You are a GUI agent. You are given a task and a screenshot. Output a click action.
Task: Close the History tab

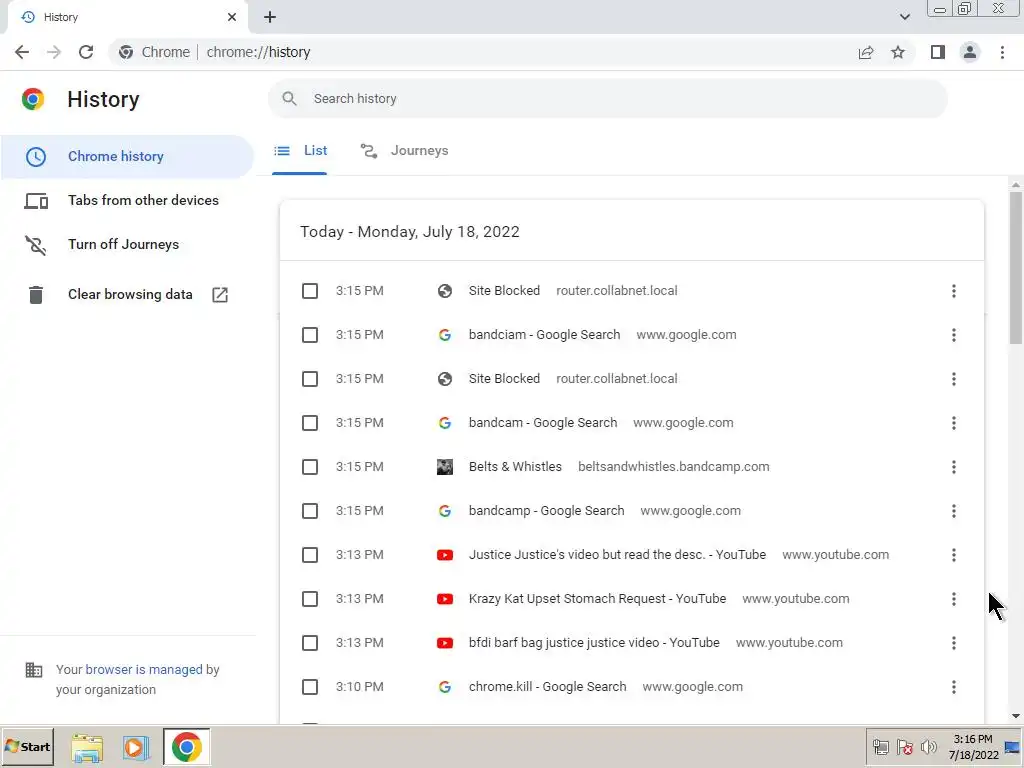click(x=232, y=17)
